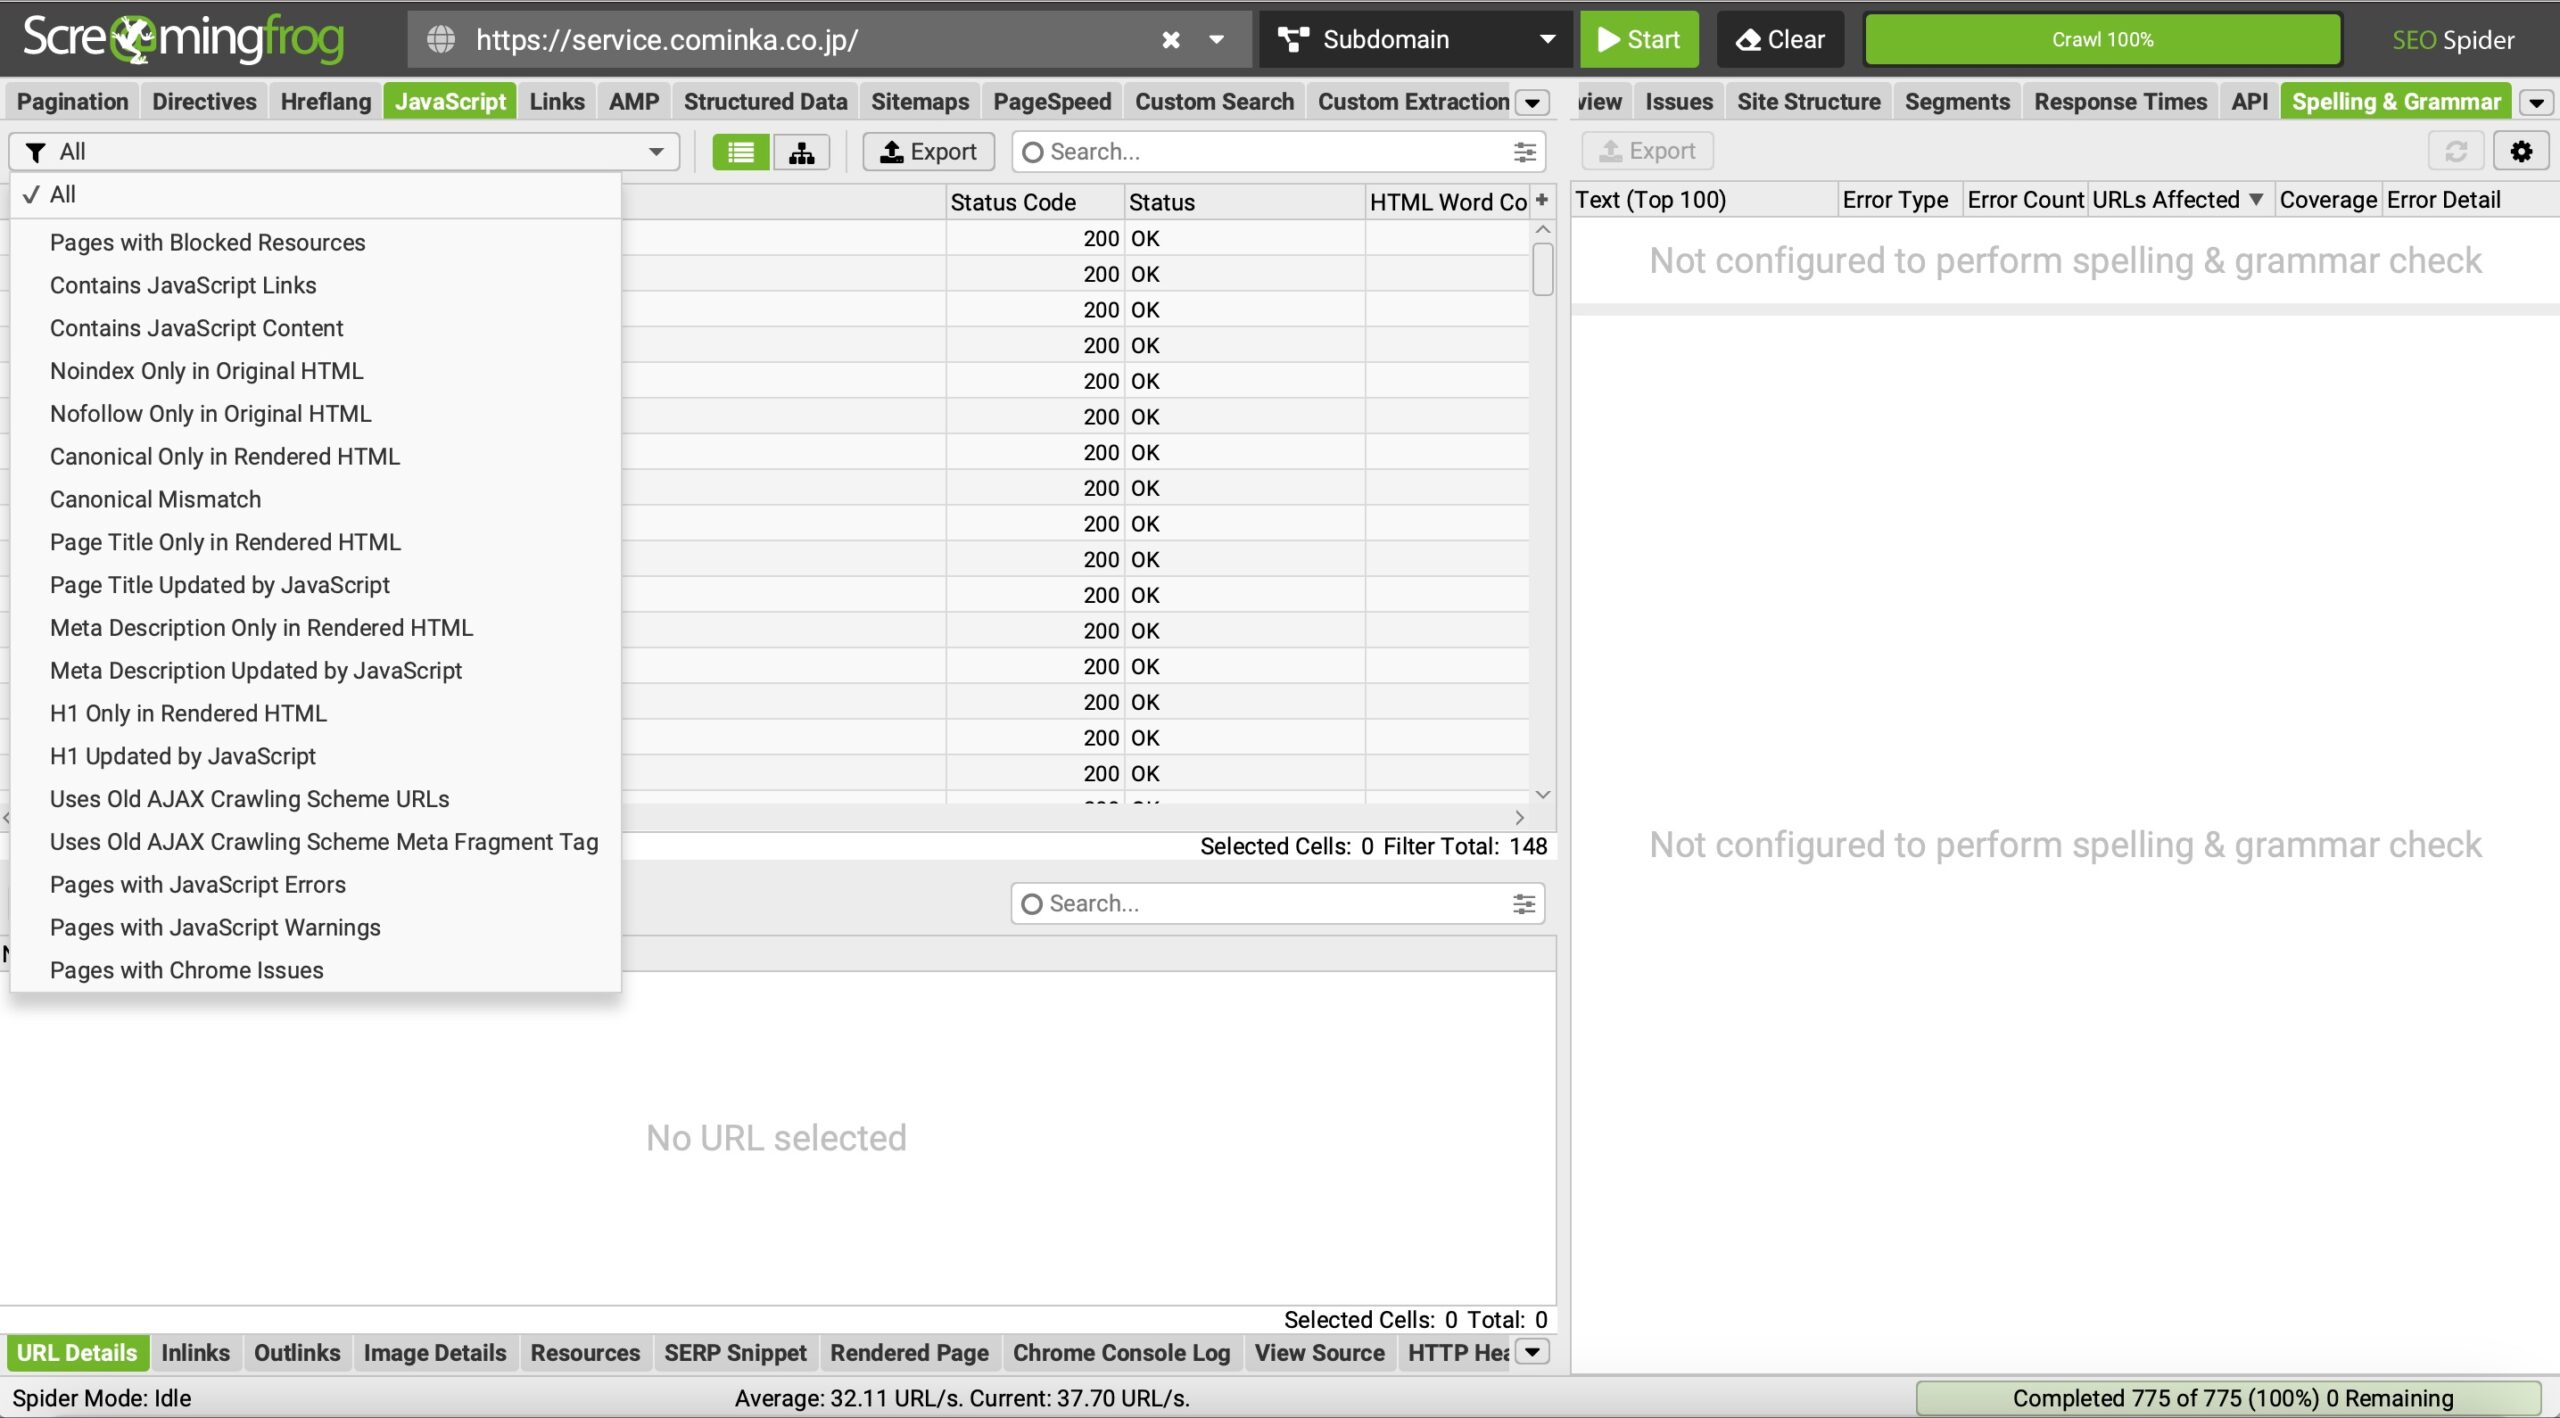The height and width of the screenshot is (1418, 2560).
Task: Switch to the PageSpeed tab
Action: coord(1051,102)
